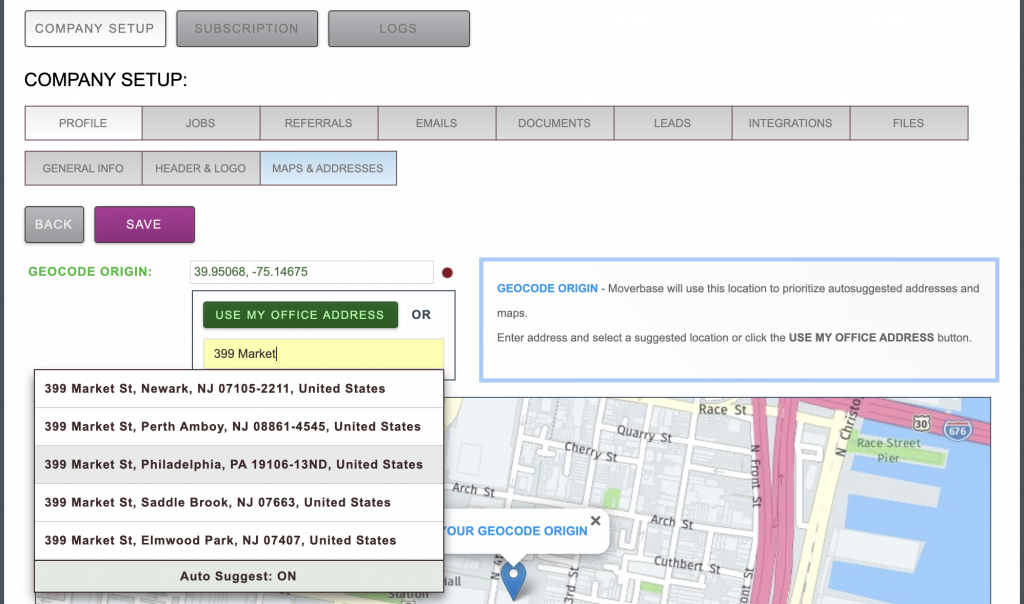The image size is (1024, 604).
Task: Toggle Auto Suggest ON setting
Action: click(x=238, y=576)
